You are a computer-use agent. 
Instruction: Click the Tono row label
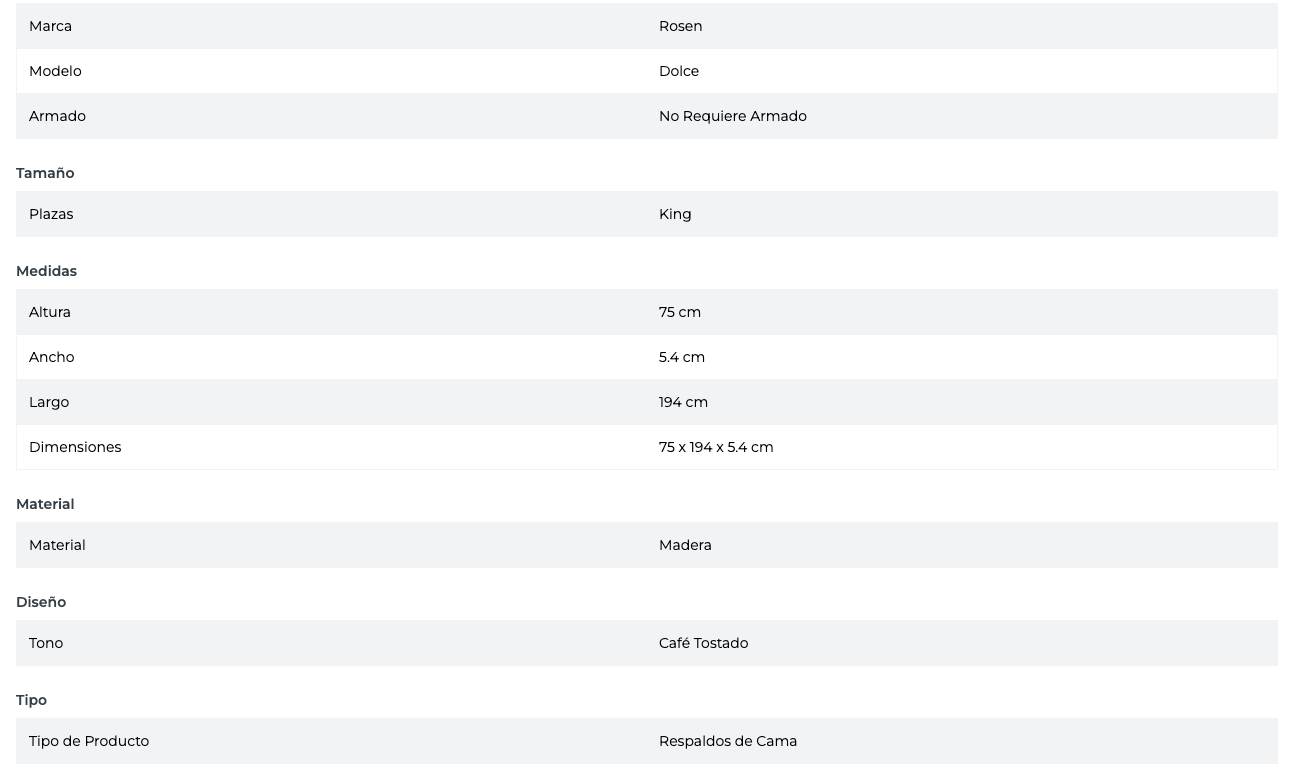tap(46, 643)
